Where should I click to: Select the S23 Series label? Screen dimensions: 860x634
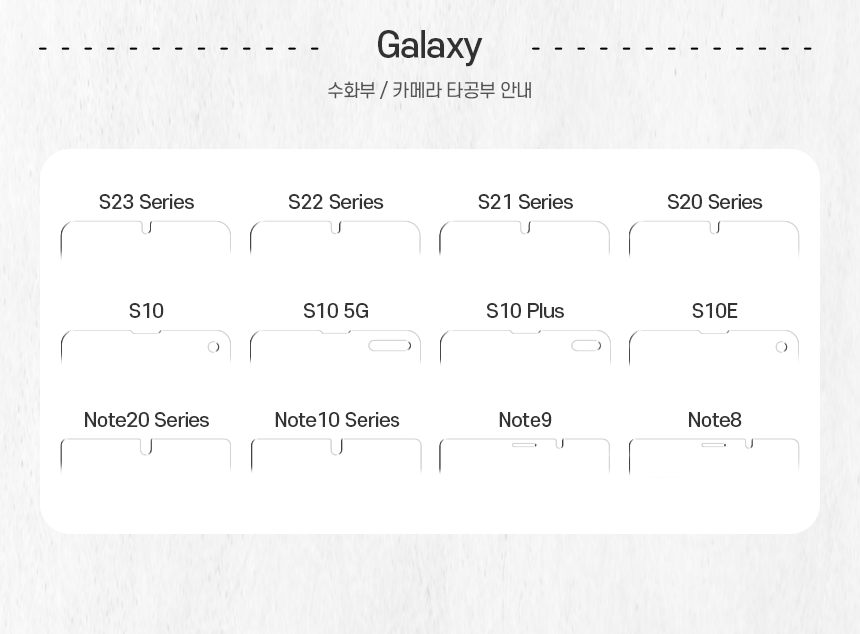146,202
